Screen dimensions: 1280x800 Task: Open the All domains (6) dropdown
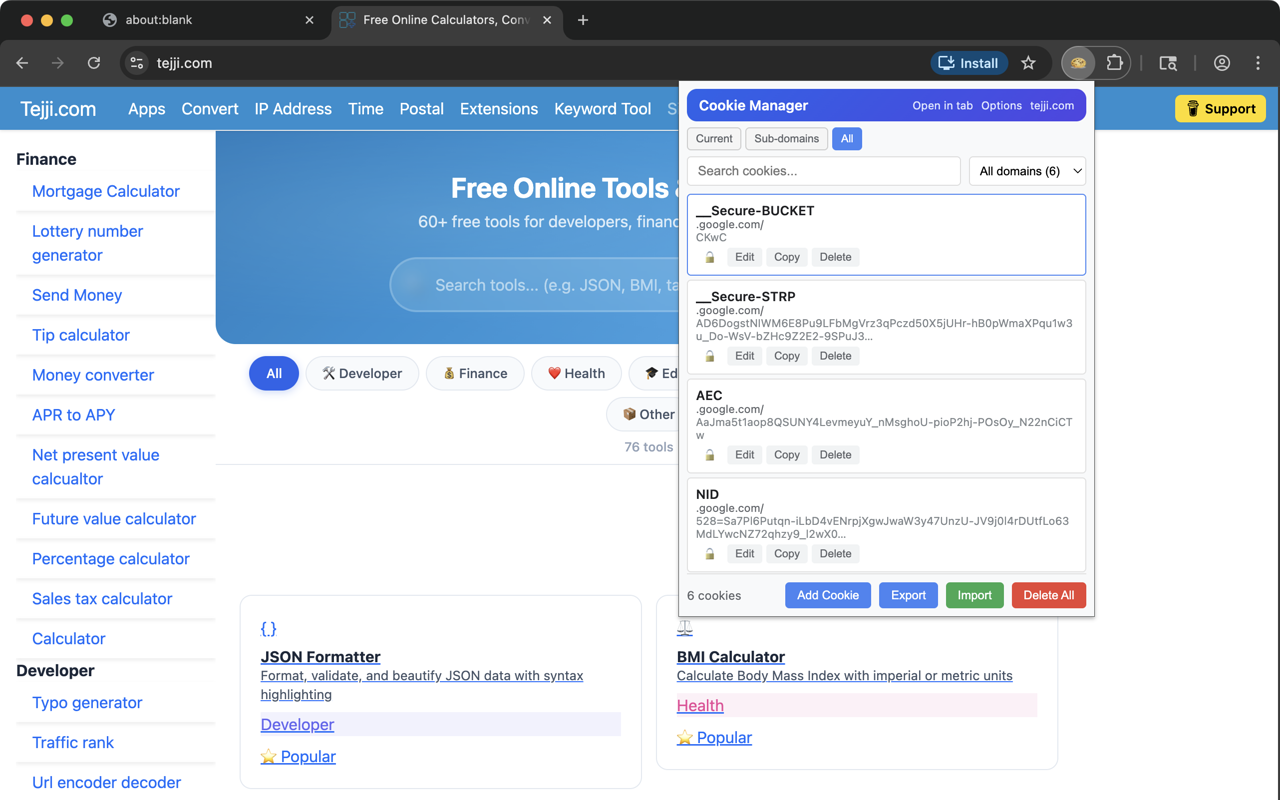pyautogui.click(x=1028, y=171)
